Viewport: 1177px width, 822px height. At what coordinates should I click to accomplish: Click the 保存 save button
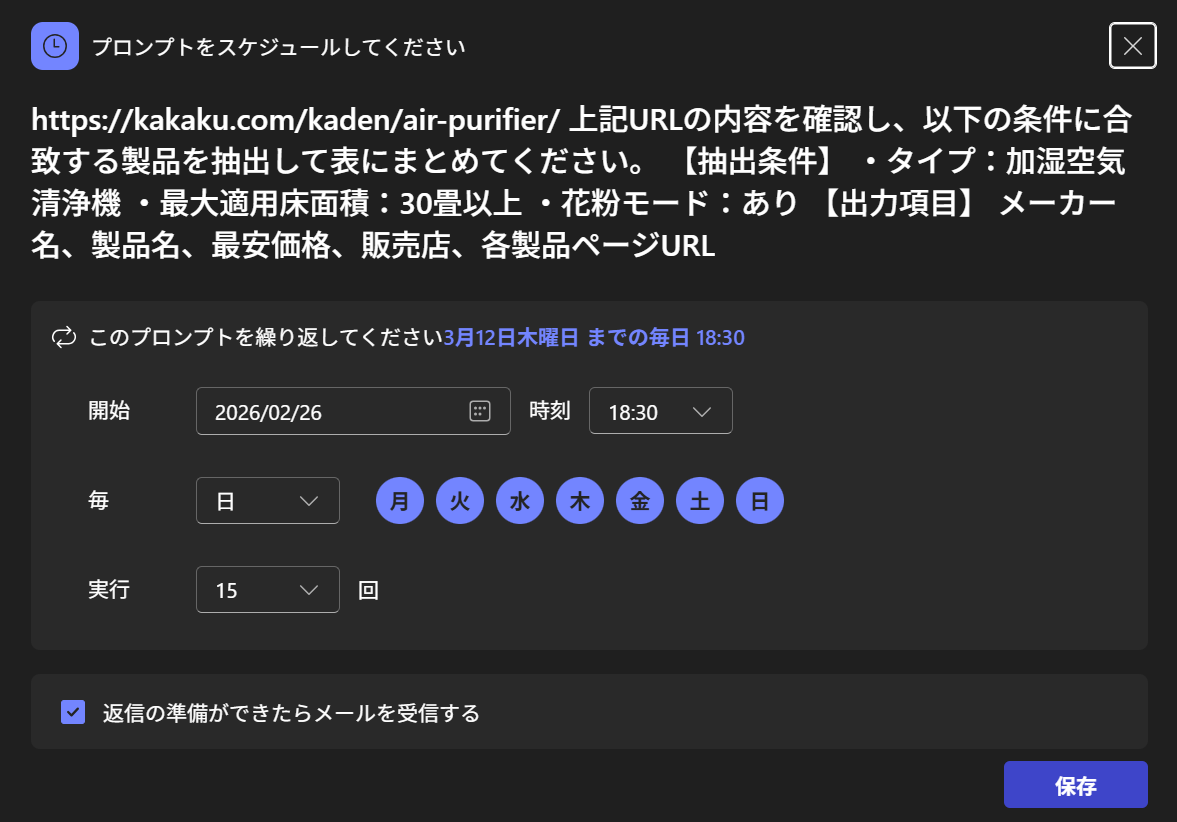1075,785
